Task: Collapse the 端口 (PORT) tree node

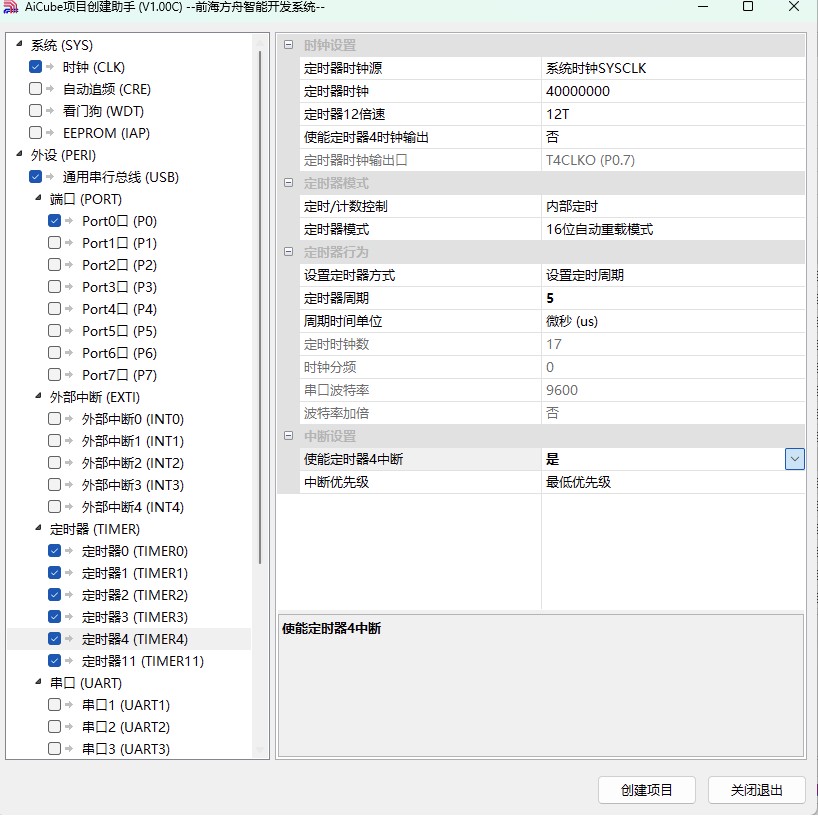Action: coord(38,198)
